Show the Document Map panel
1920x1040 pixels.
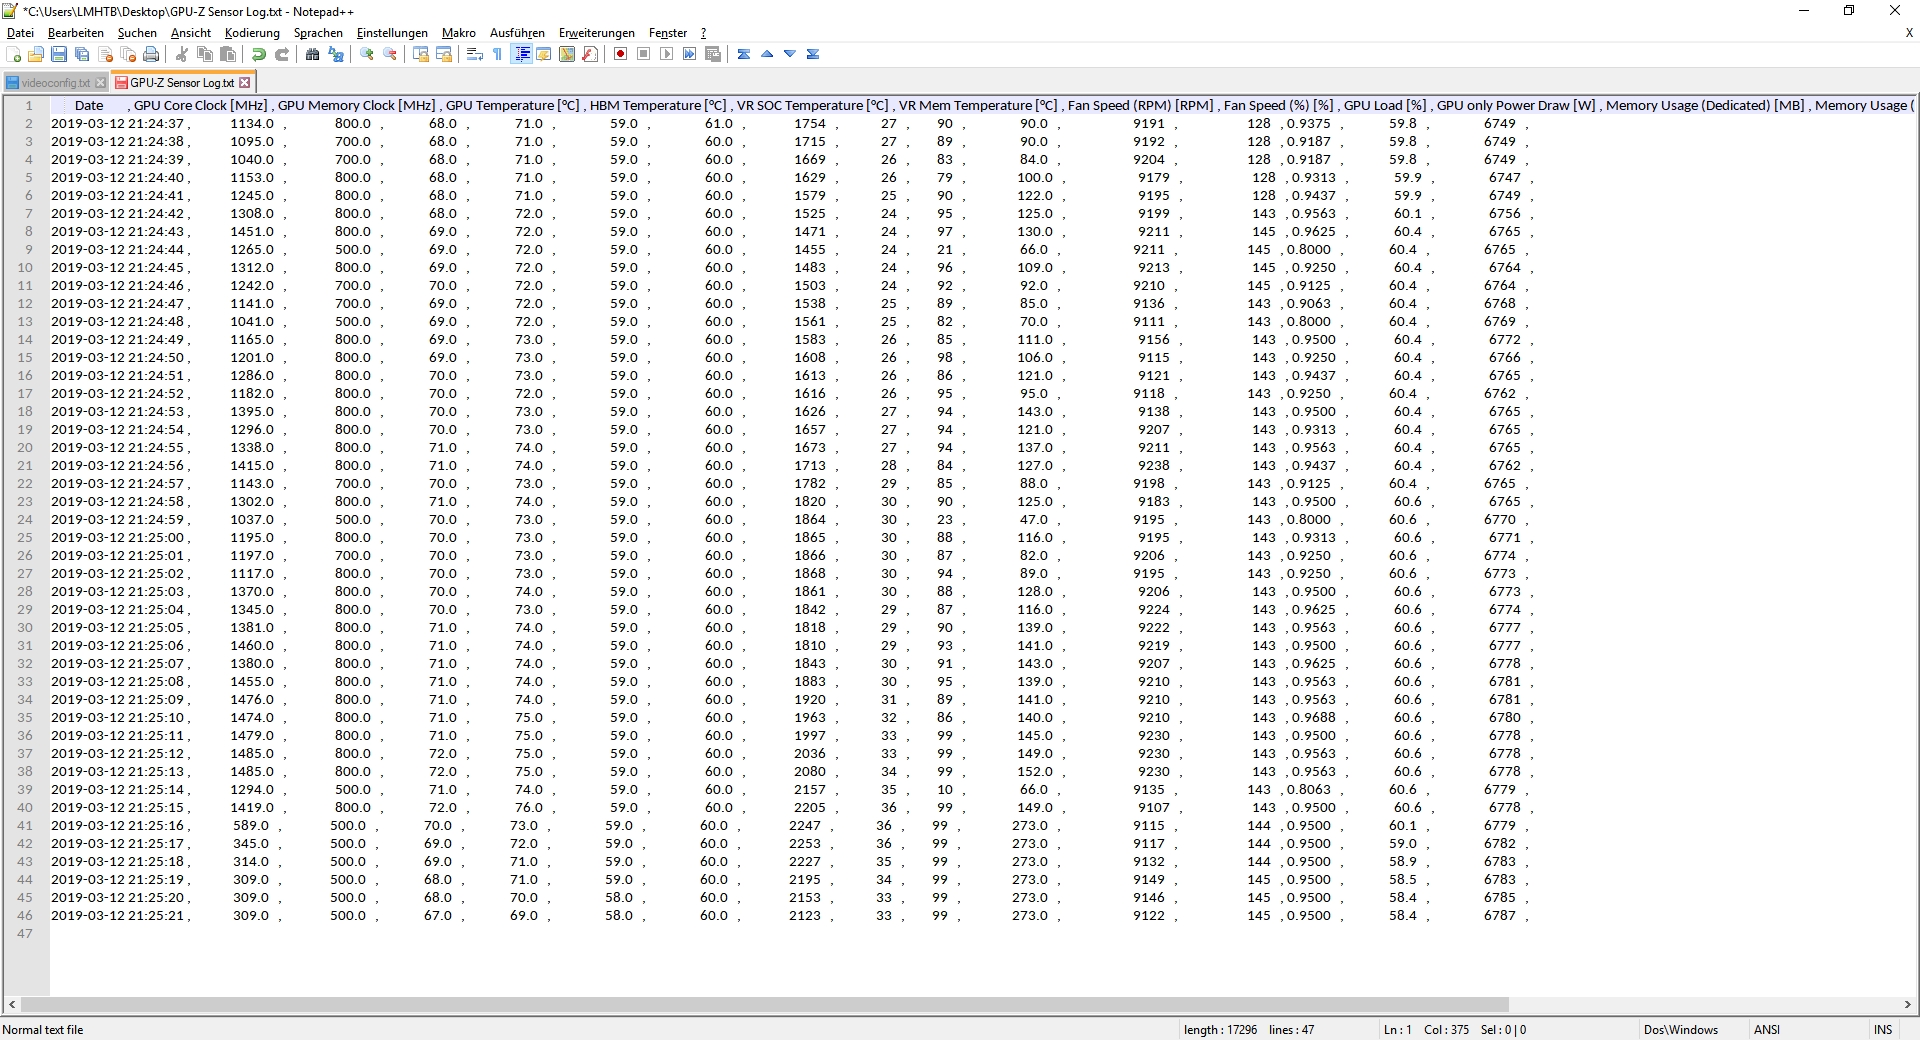[567, 55]
